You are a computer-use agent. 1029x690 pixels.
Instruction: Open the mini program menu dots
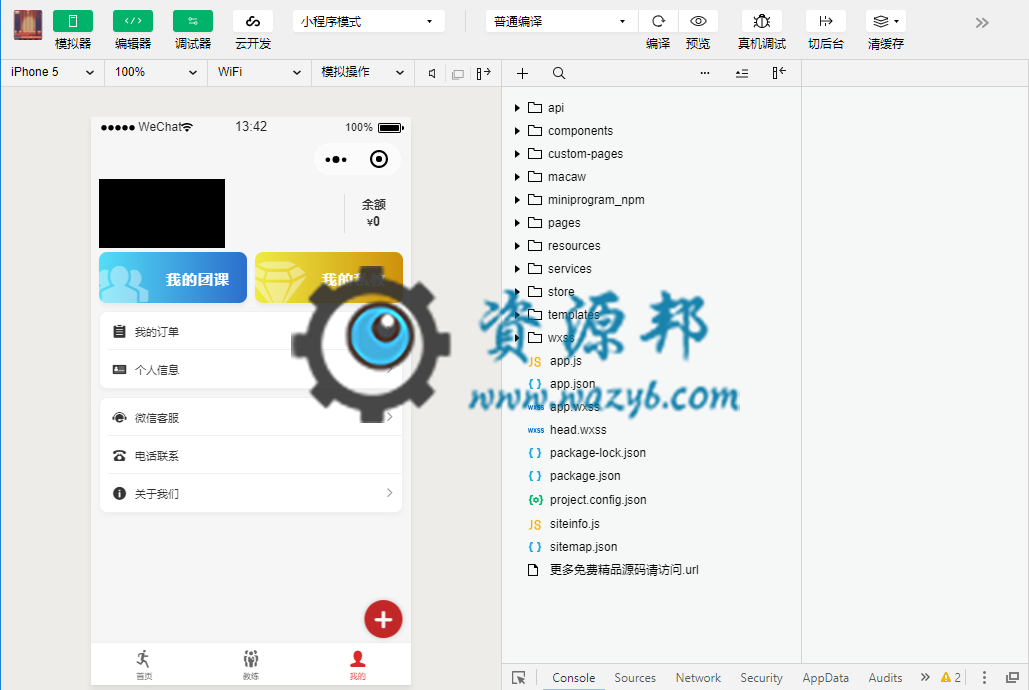pyautogui.click(x=336, y=160)
